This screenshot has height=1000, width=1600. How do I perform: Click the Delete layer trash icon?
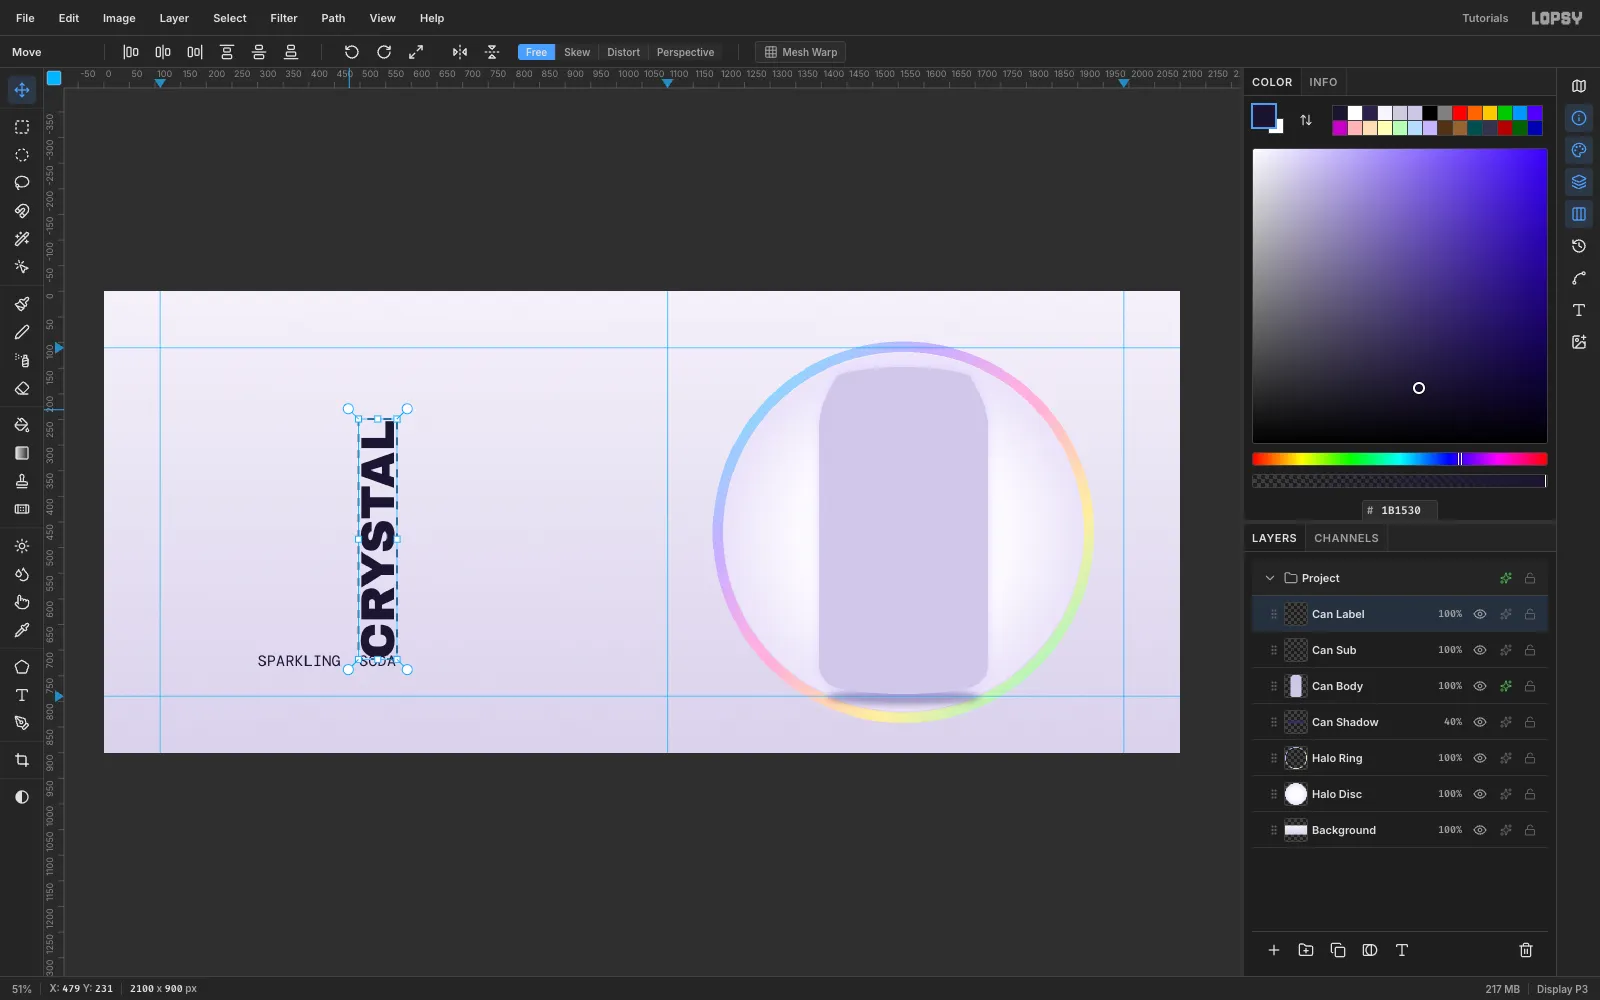[x=1526, y=950]
